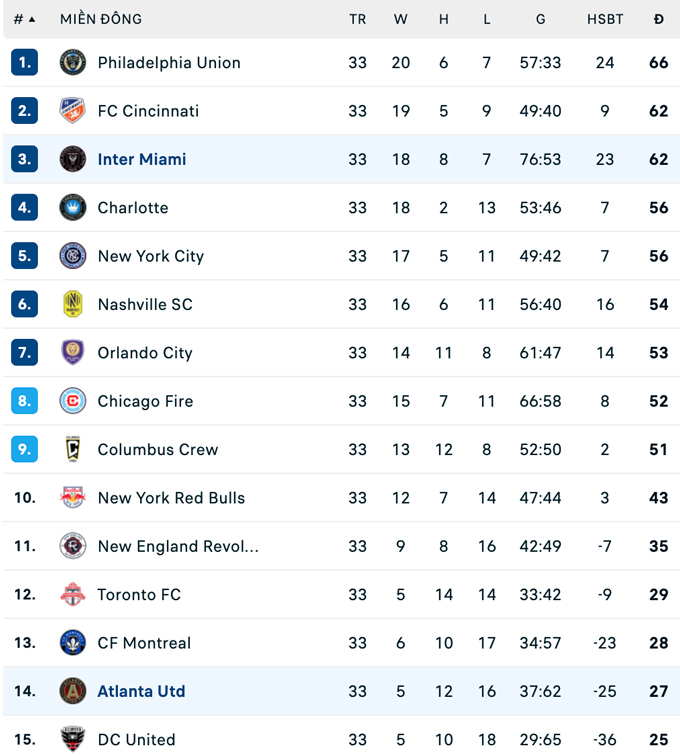Click the Chicago Fire team crest
Viewport: 680px width, 755px height.
point(73,401)
